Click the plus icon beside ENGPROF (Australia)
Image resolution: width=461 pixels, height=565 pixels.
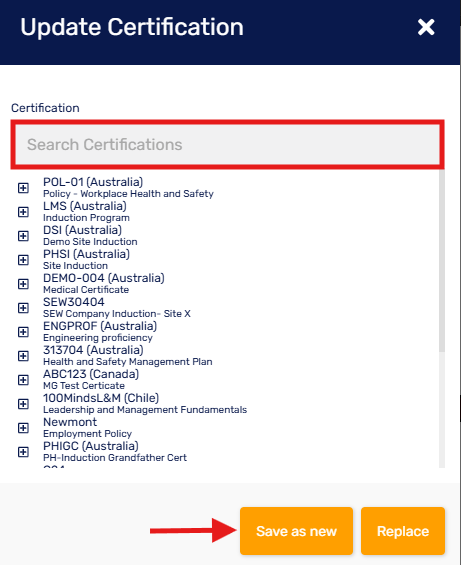(23, 332)
